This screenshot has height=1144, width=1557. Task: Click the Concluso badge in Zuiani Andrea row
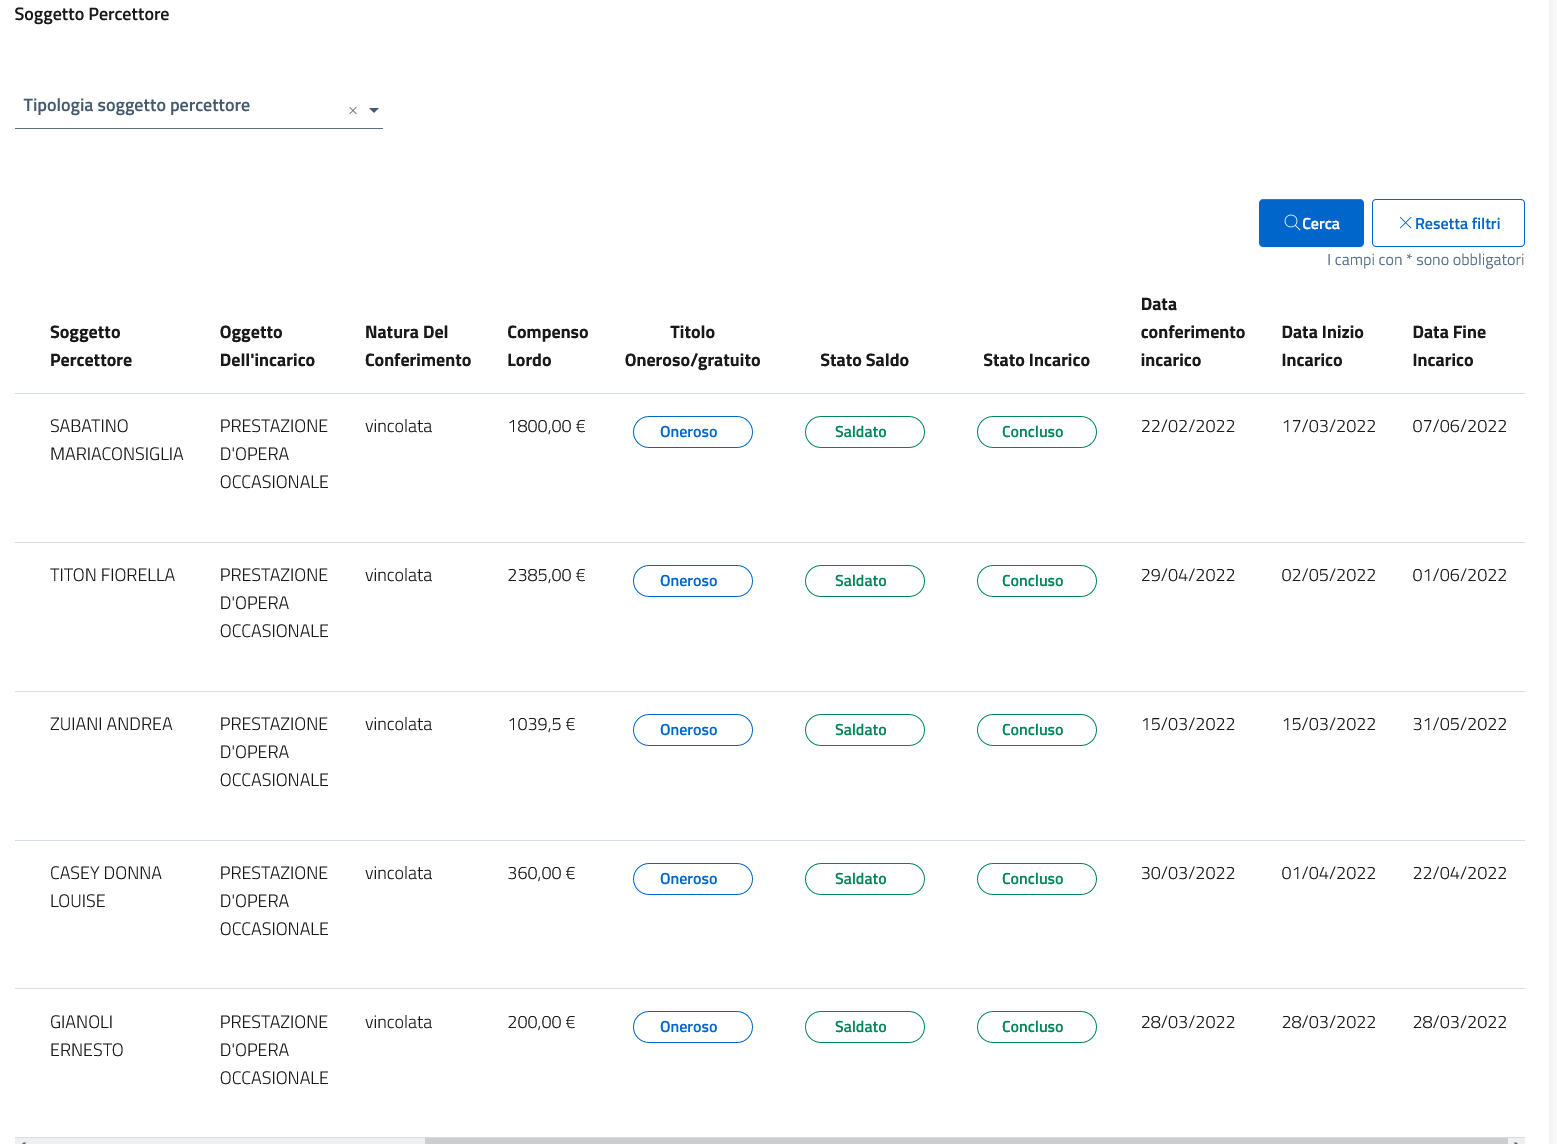coord(1036,730)
